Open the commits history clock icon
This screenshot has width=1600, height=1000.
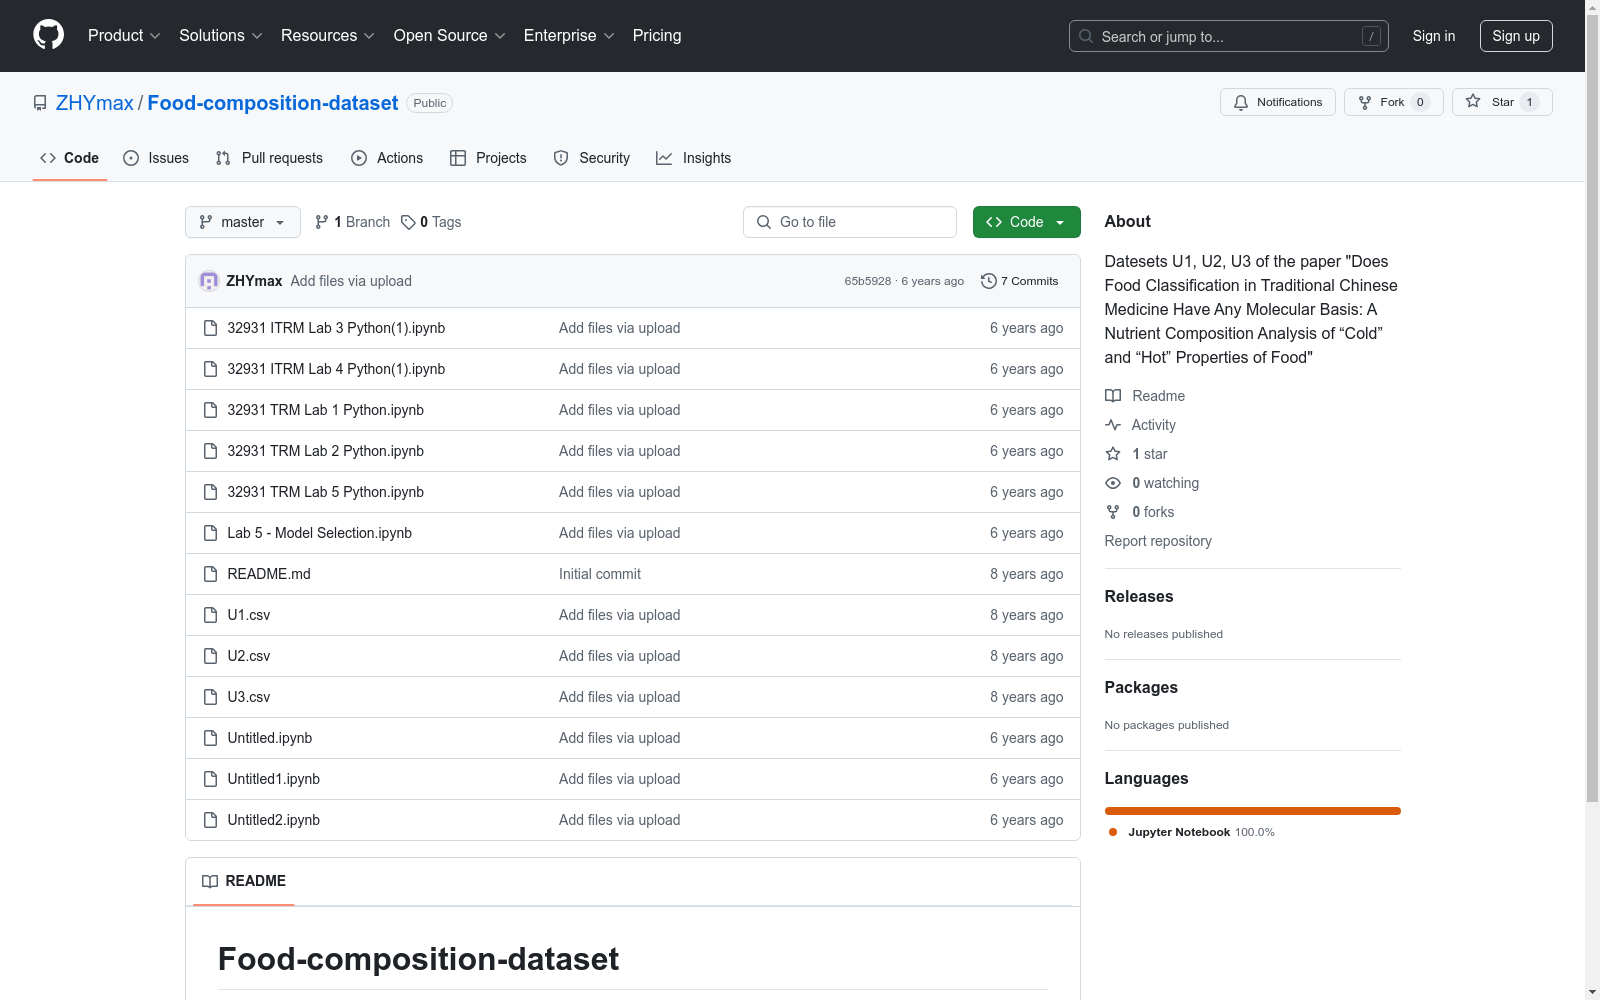989,281
